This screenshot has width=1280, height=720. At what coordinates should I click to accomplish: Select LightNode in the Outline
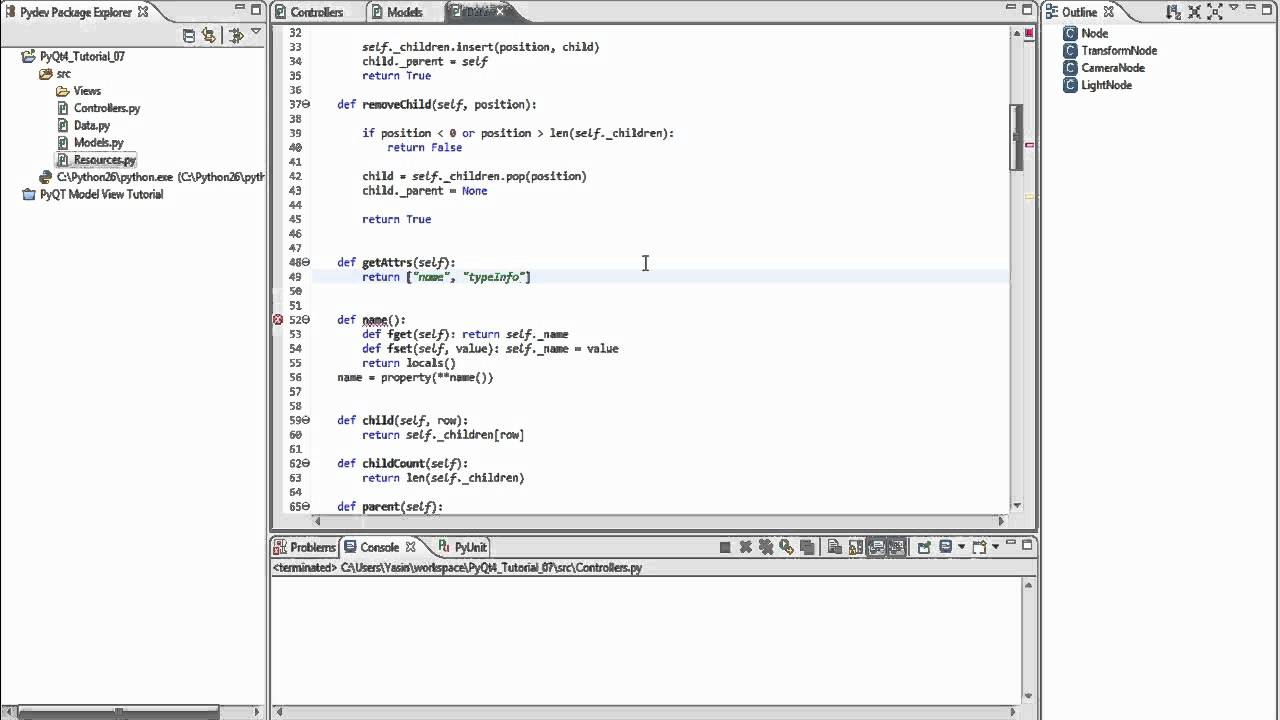(x=1106, y=85)
